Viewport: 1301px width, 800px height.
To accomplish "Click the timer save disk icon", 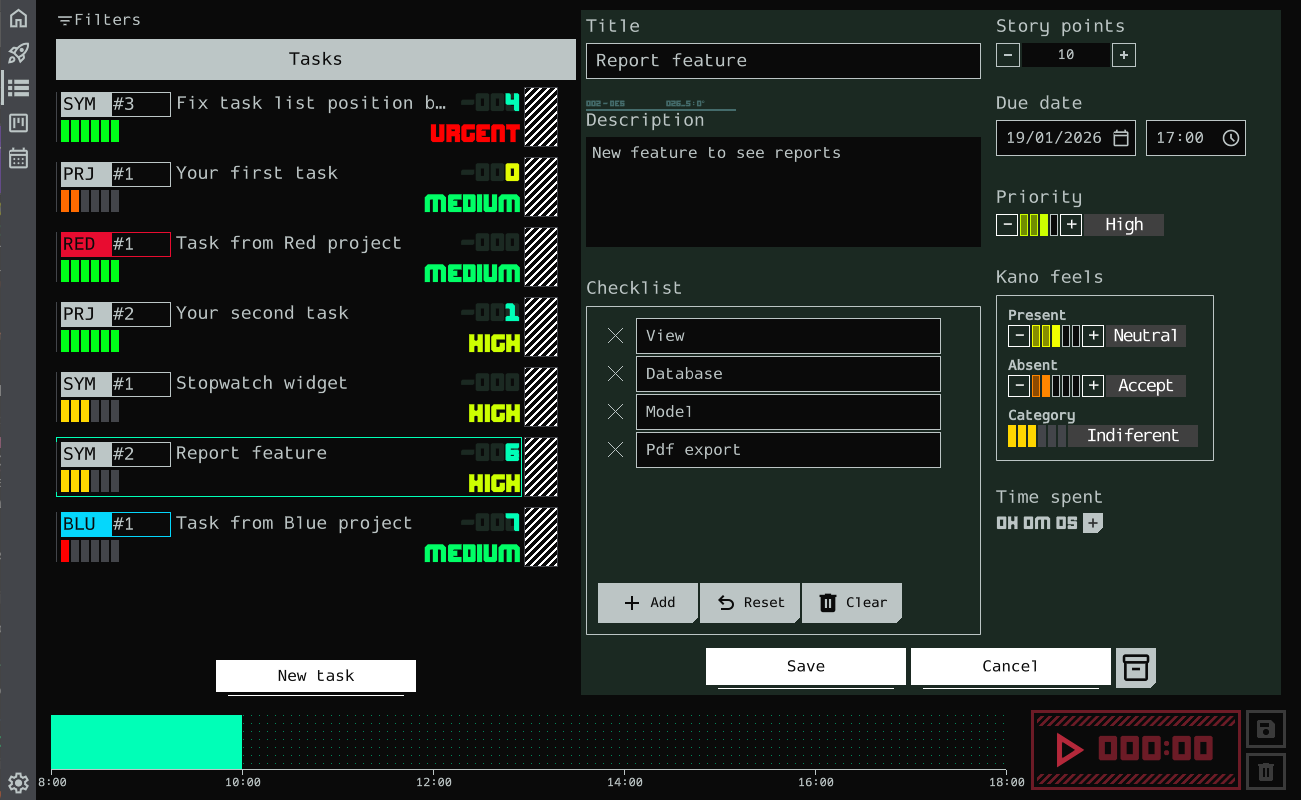I will (x=1265, y=729).
